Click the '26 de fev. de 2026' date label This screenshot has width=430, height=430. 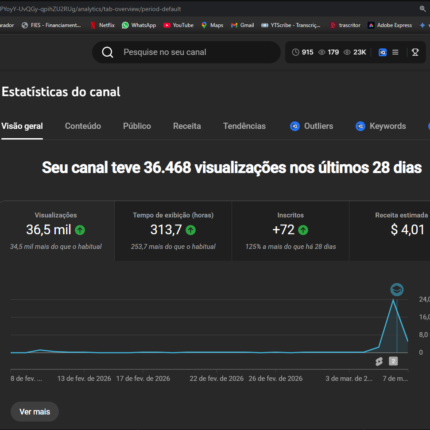point(275,379)
